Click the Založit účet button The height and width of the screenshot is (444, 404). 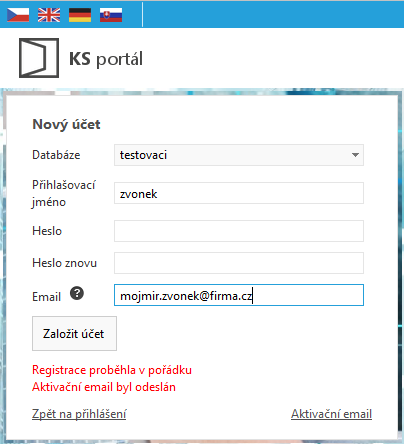(74, 333)
